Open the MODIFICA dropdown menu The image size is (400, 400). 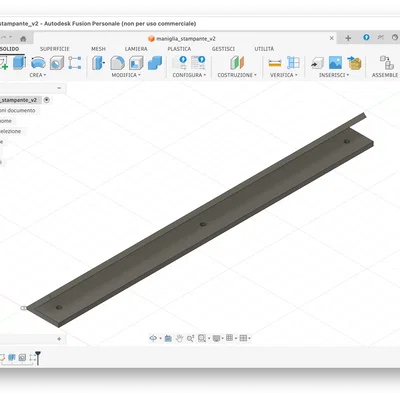click(126, 75)
